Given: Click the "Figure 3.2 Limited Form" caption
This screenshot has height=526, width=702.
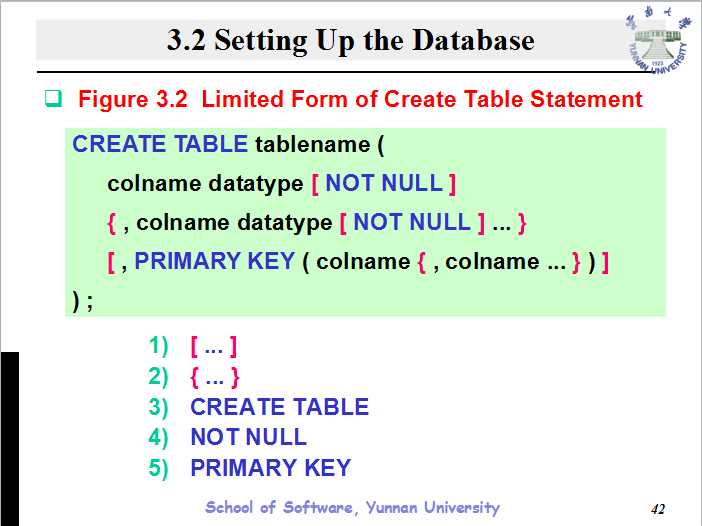Looking at the screenshot, I should click(x=360, y=100).
